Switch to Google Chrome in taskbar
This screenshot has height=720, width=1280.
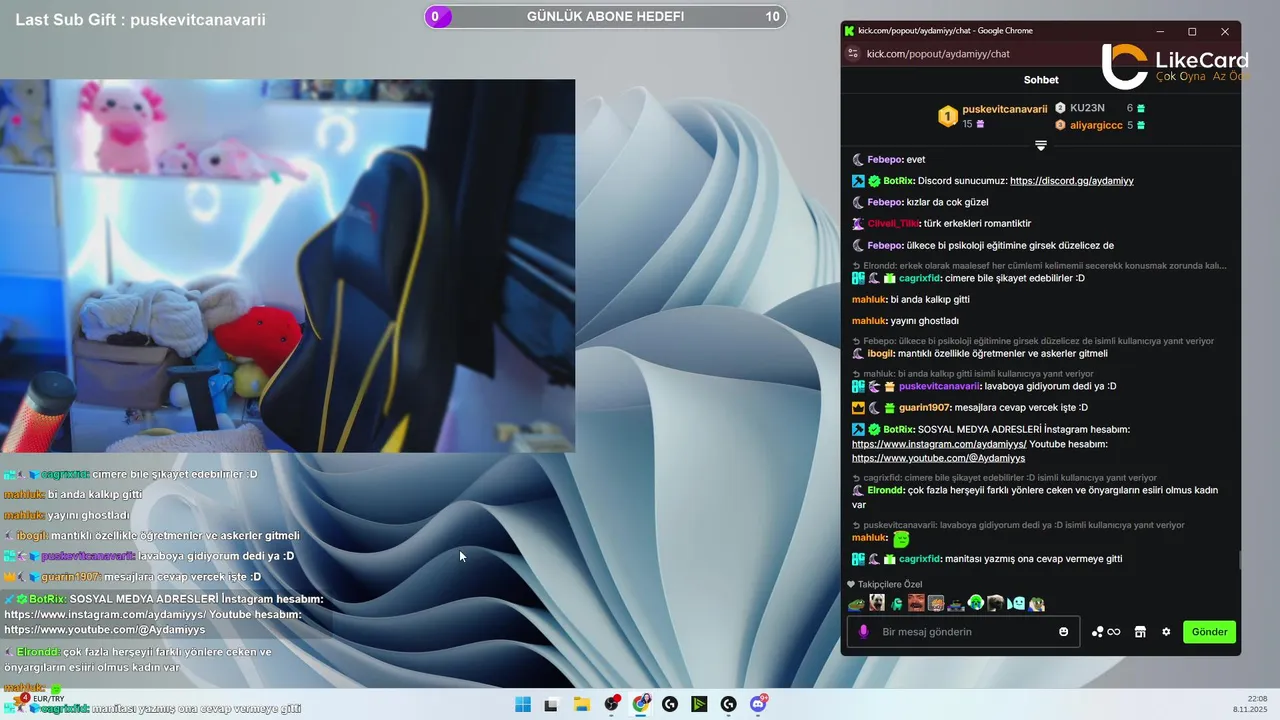(641, 704)
